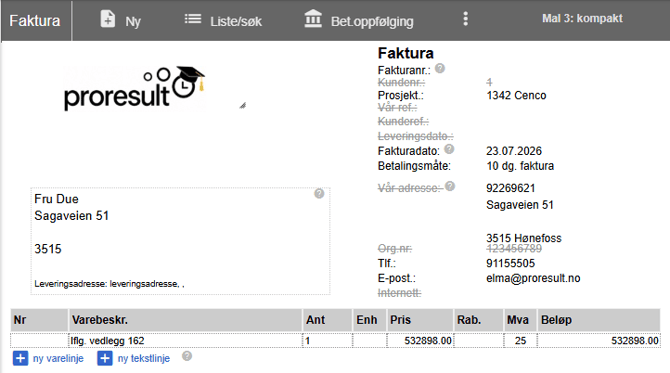
Task: Click the logo resize handle corner
Action: 242,105
